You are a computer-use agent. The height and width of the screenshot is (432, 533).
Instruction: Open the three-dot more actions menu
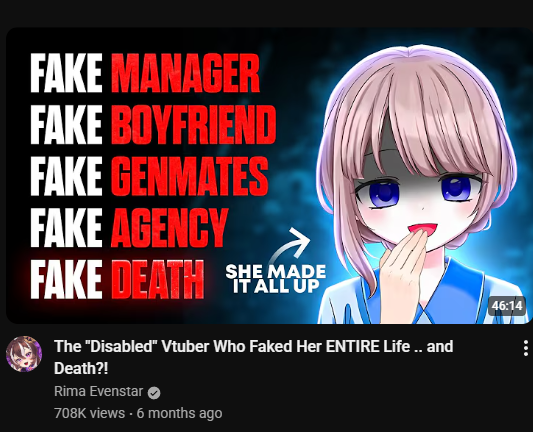[526, 348]
